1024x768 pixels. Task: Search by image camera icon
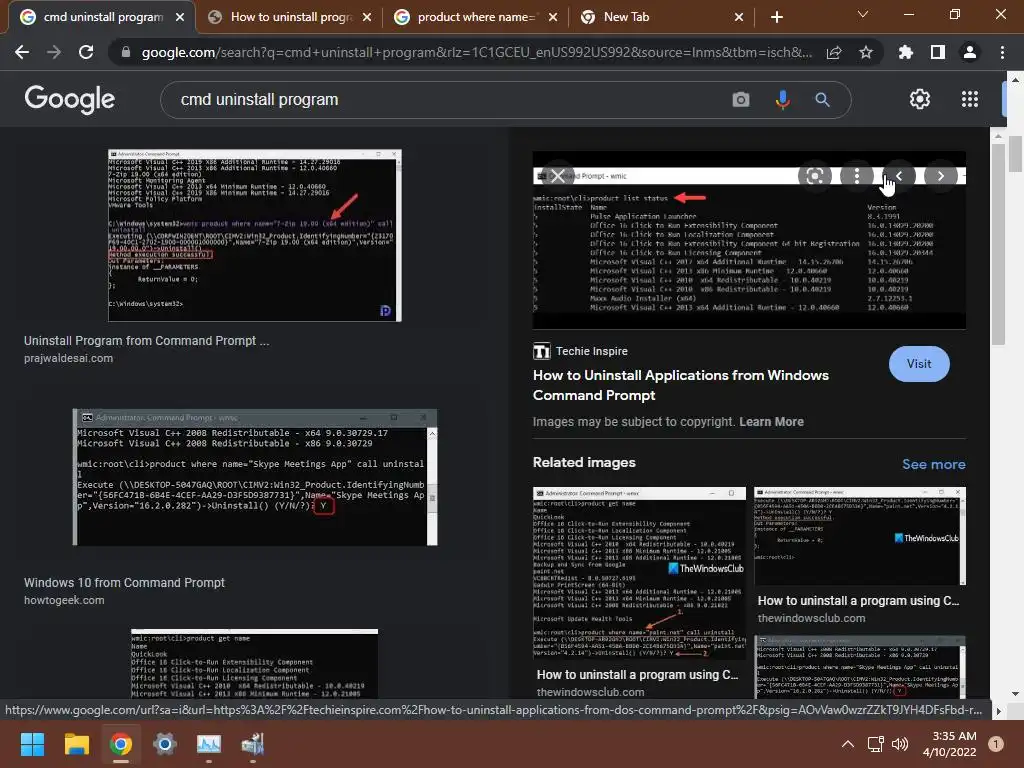click(x=741, y=99)
